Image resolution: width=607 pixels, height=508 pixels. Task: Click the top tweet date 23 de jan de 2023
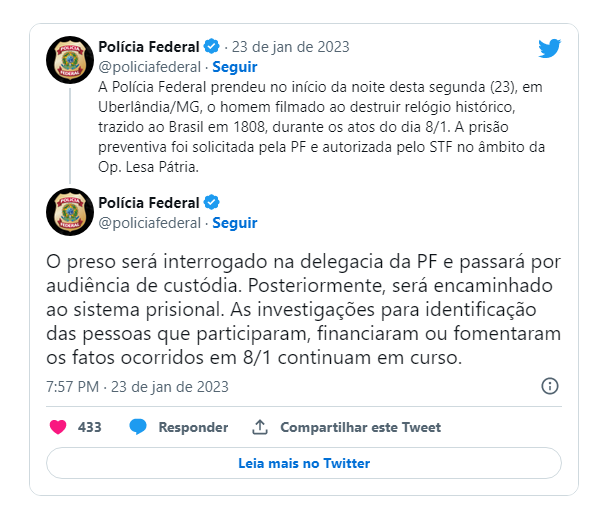pos(290,47)
